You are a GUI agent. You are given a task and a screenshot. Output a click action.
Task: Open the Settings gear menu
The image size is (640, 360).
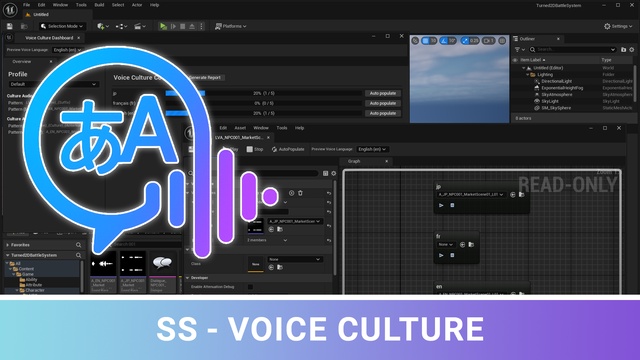coord(618,26)
